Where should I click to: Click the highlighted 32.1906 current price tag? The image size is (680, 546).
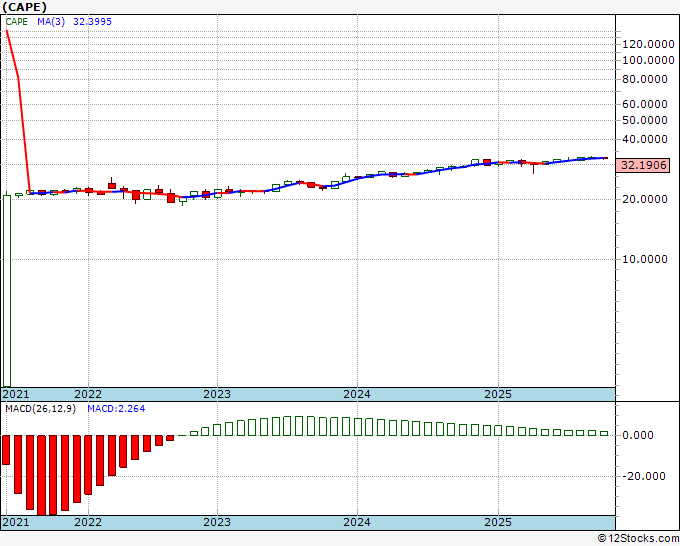coord(643,165)
